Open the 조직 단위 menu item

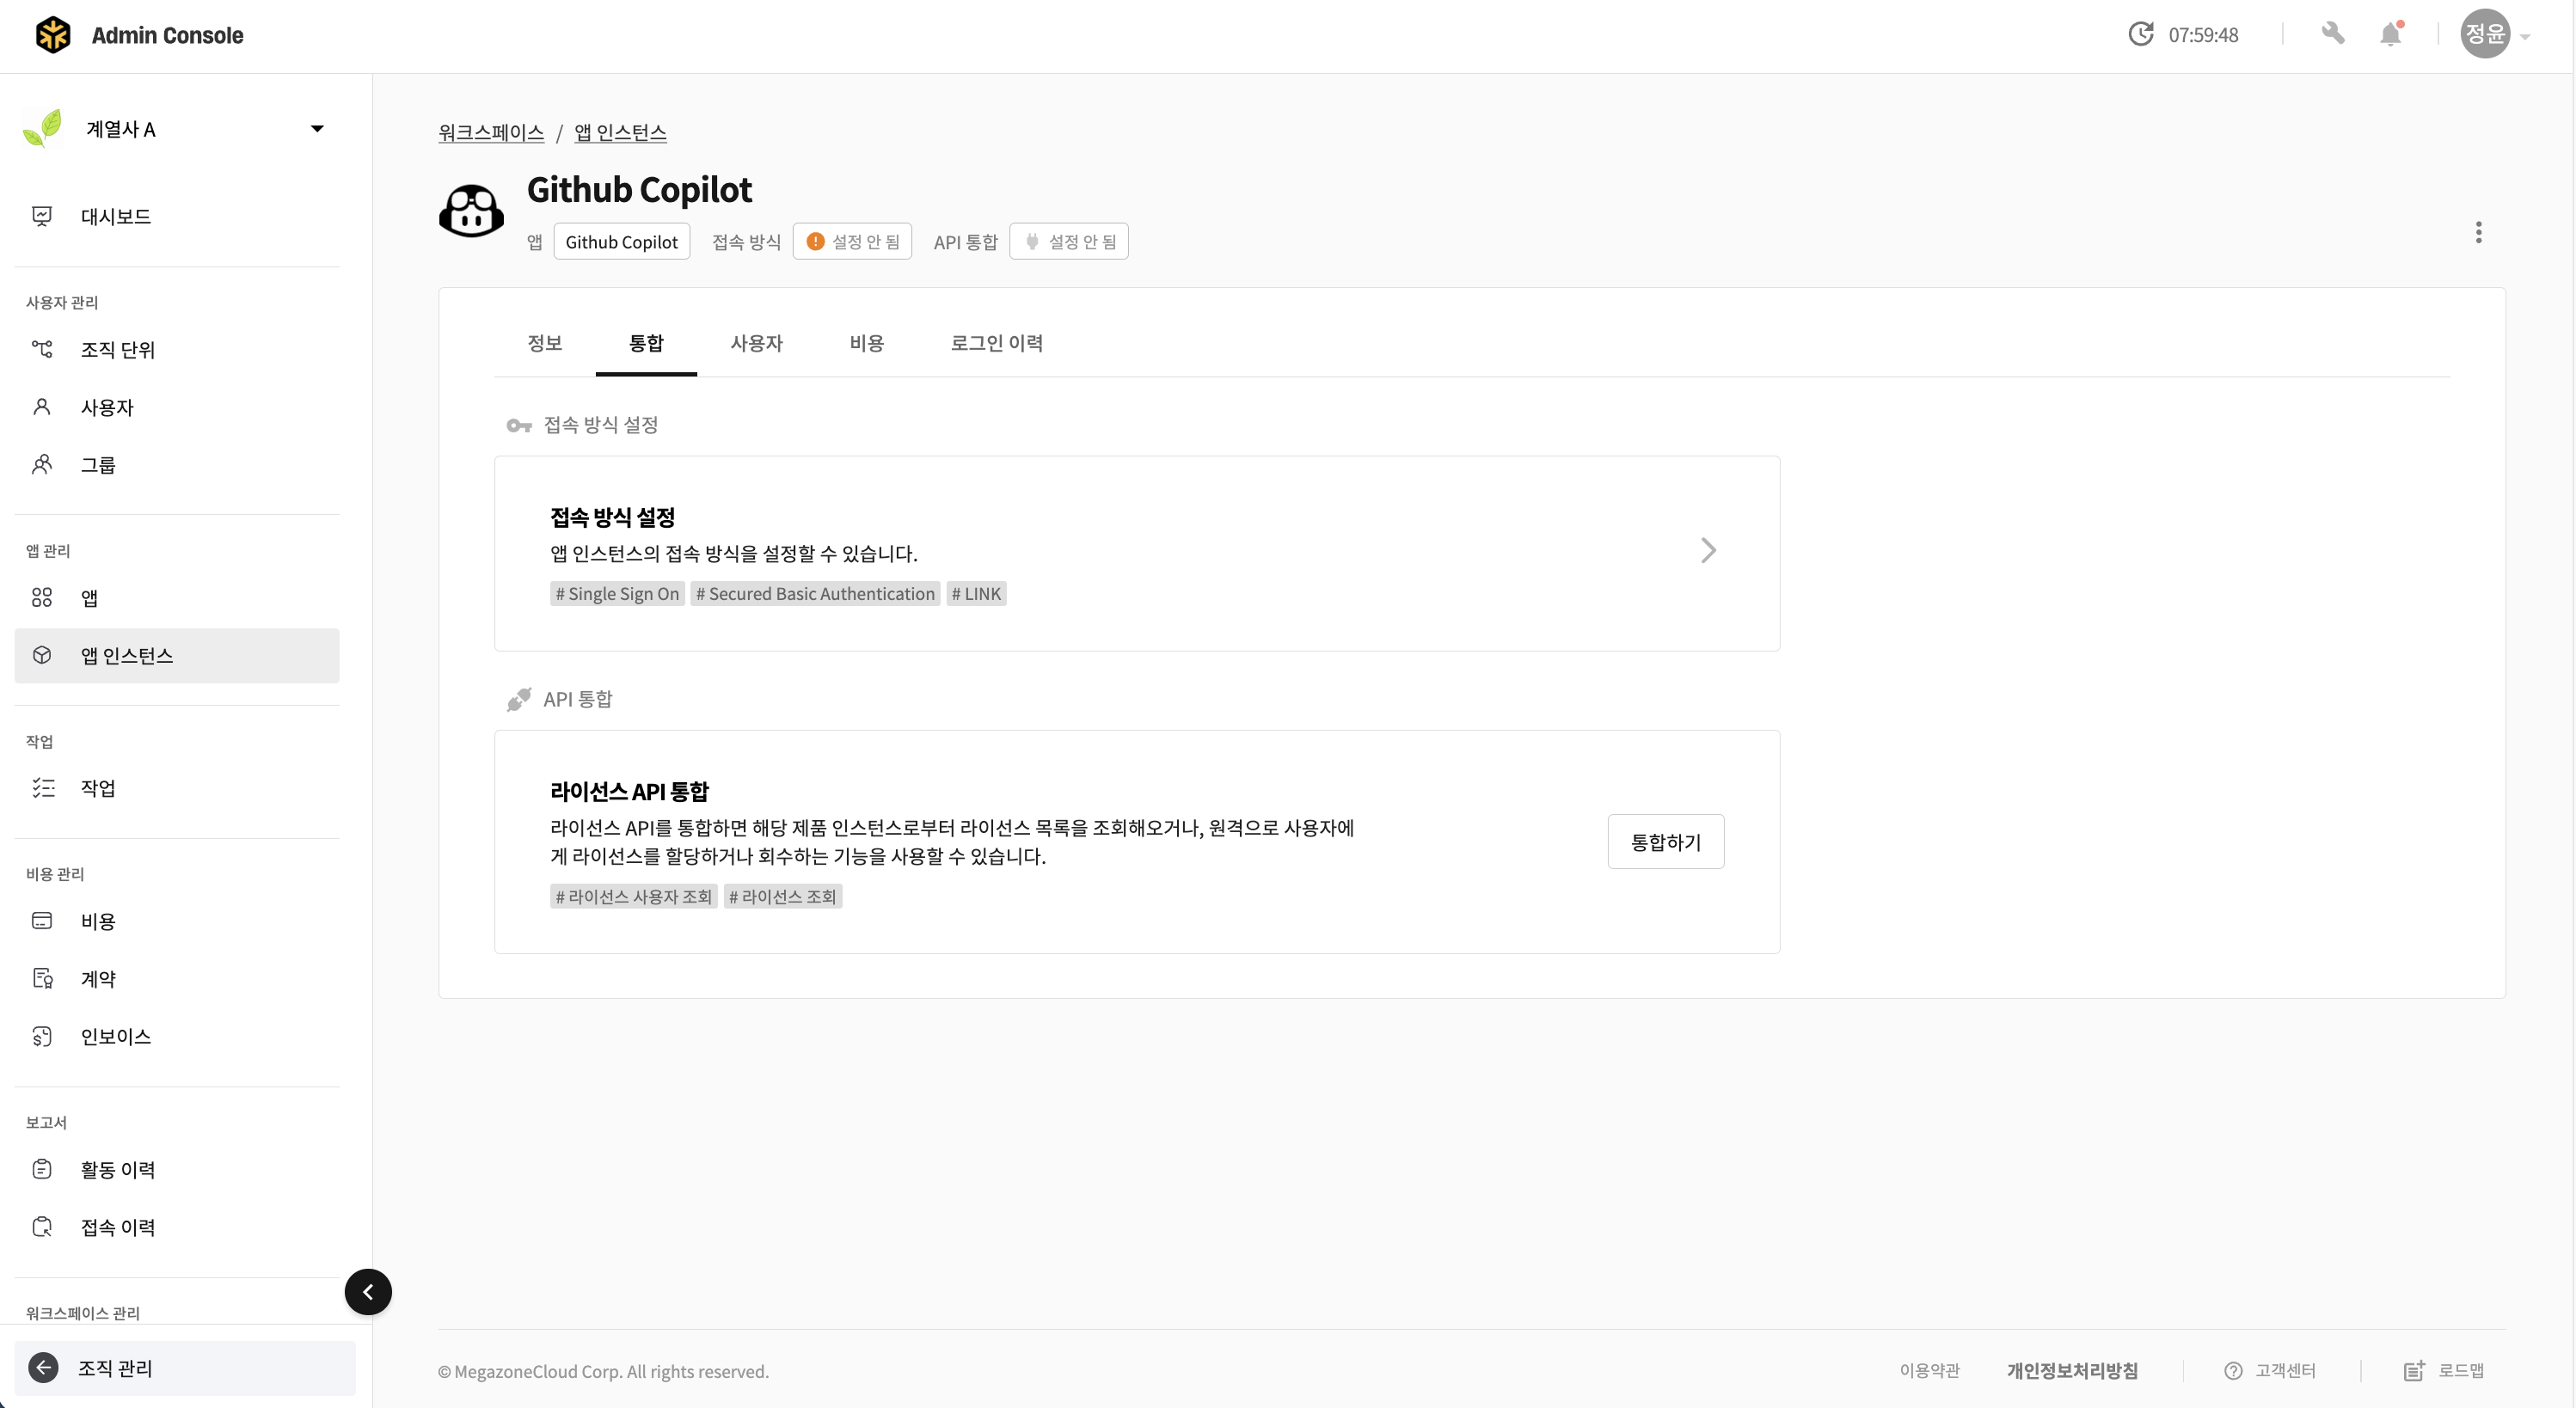[x=177, y=349]
